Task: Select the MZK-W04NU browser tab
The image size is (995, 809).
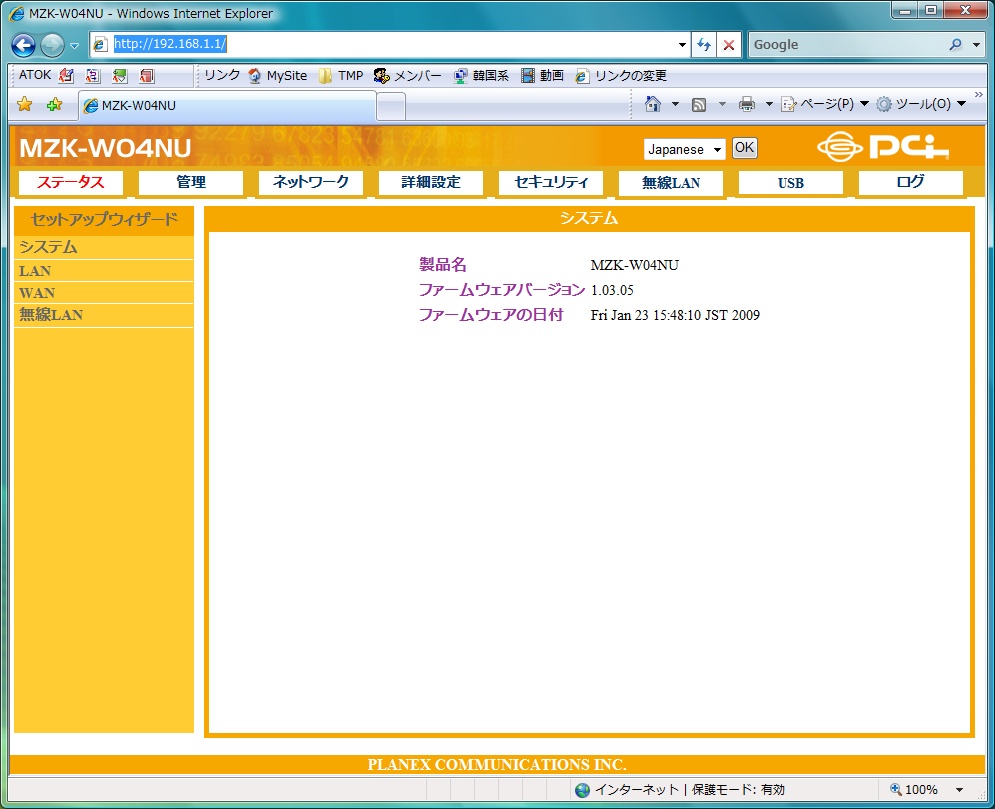Action: (x=228, y=105)
